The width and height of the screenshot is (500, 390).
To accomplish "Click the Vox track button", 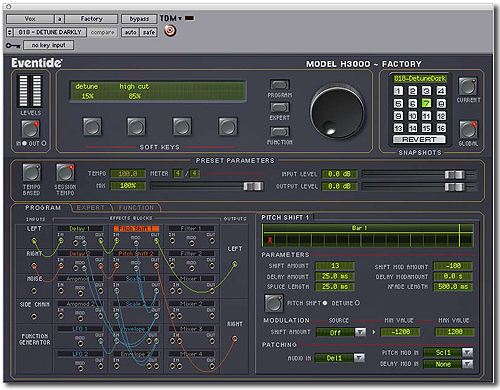I will tap(30, 19).
